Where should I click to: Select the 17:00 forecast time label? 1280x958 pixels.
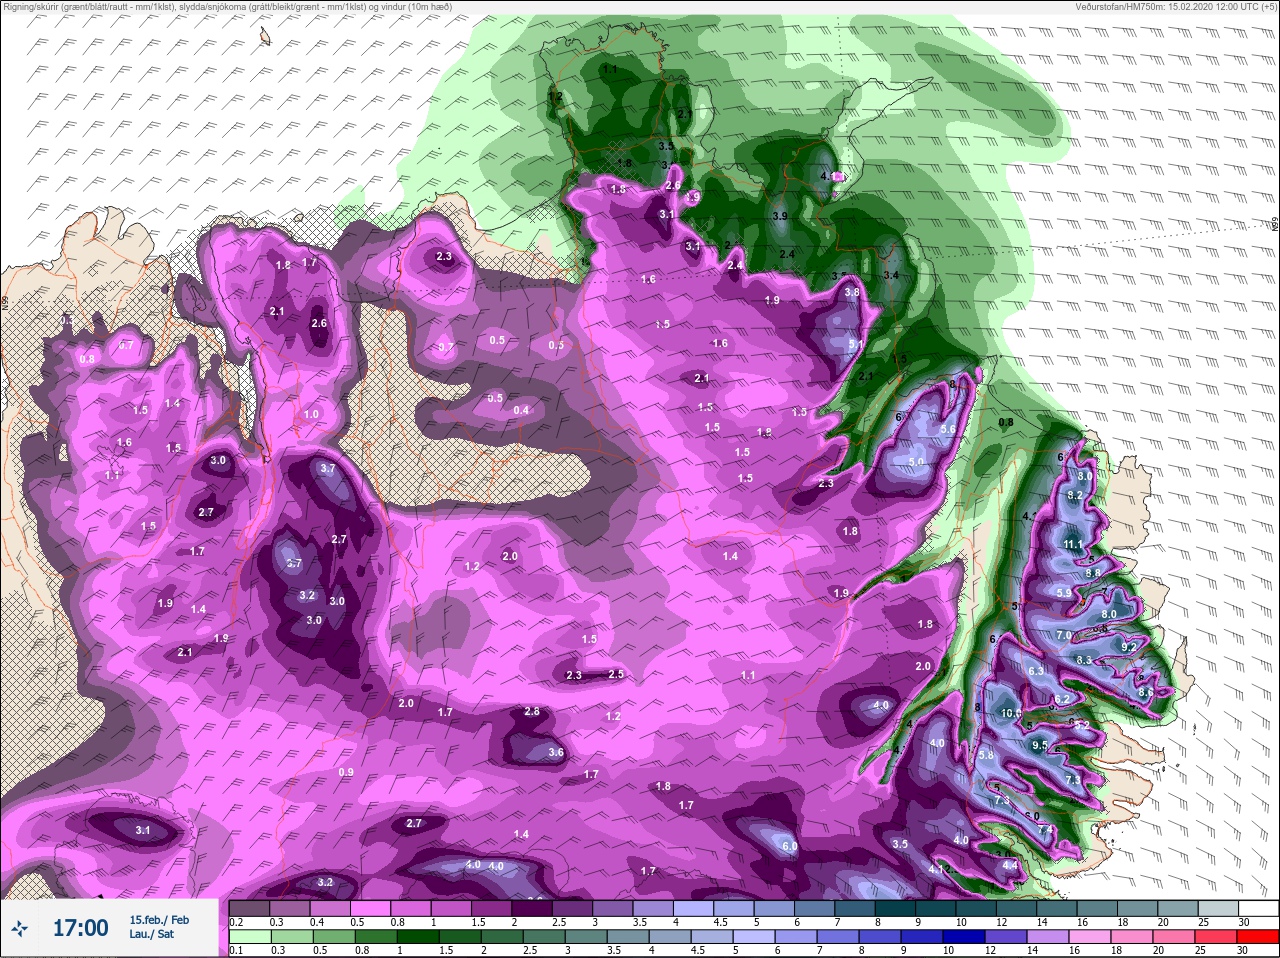[80, 928]
